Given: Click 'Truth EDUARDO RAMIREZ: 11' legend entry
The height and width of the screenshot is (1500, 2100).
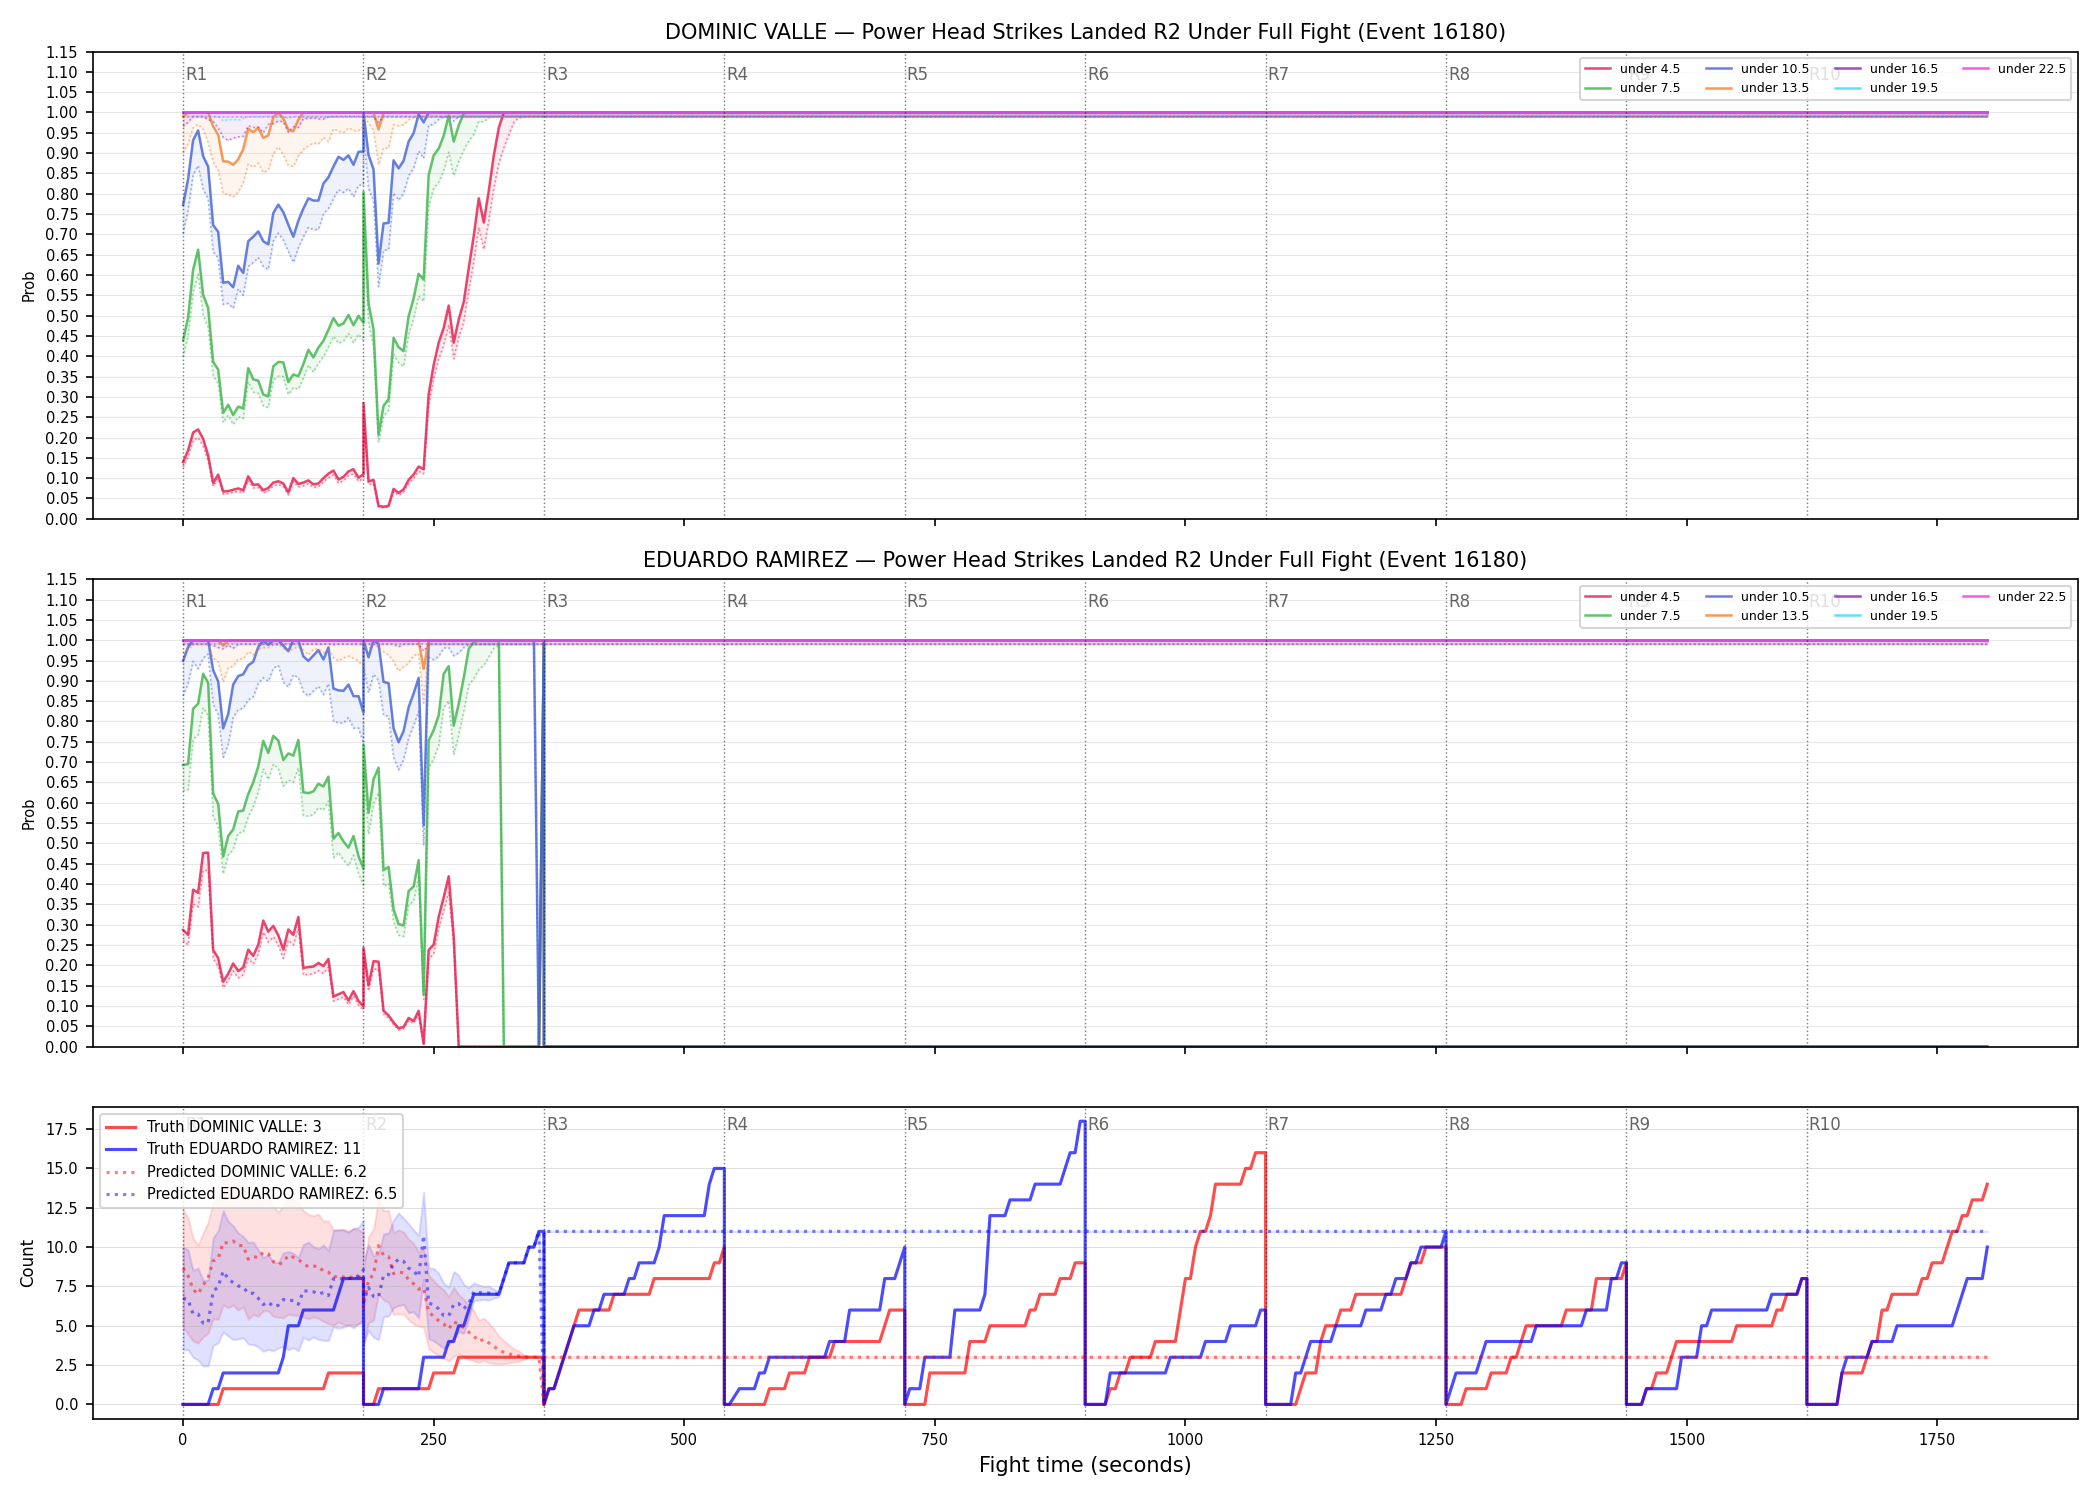Looking at the screenshot, I should point(232,1149).
